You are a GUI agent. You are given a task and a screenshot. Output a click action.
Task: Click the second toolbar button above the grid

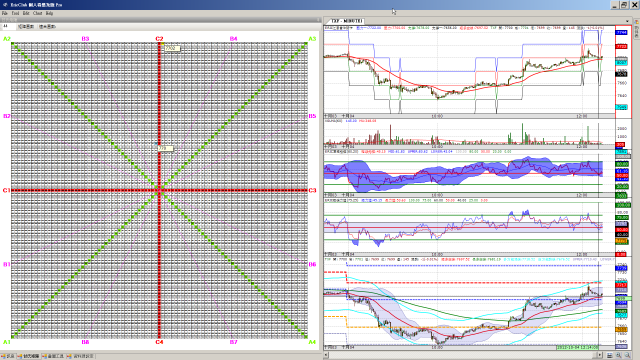26,27
